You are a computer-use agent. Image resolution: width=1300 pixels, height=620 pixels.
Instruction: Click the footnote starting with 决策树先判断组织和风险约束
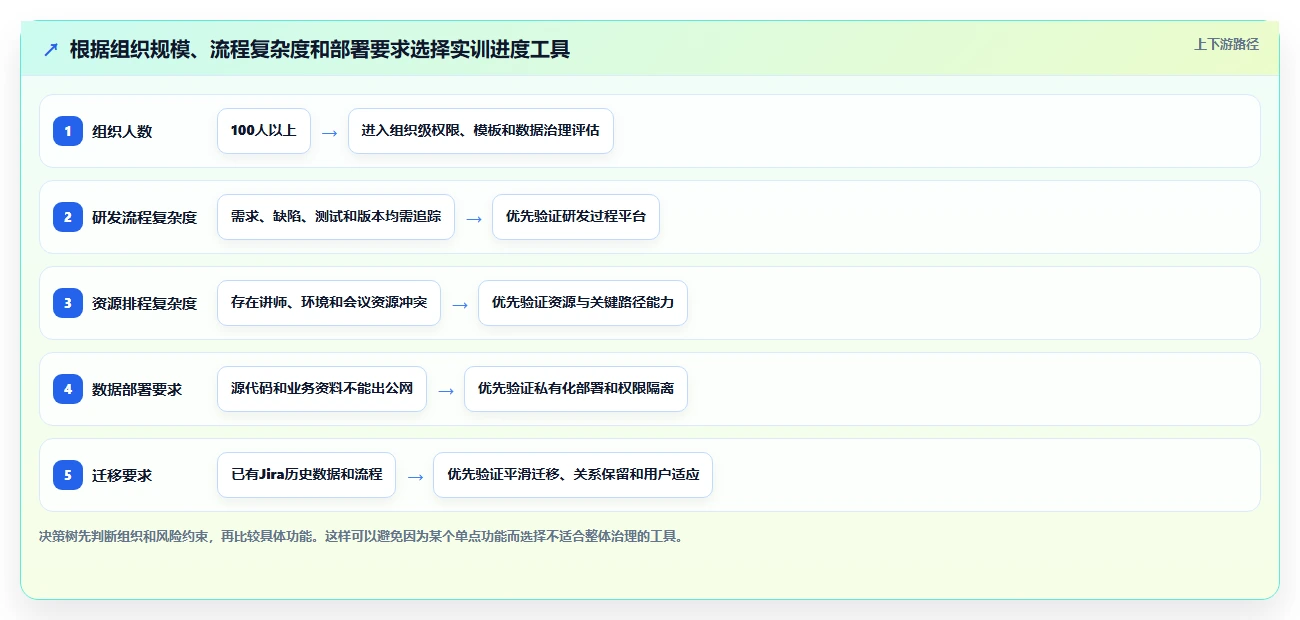coord(363,536)
